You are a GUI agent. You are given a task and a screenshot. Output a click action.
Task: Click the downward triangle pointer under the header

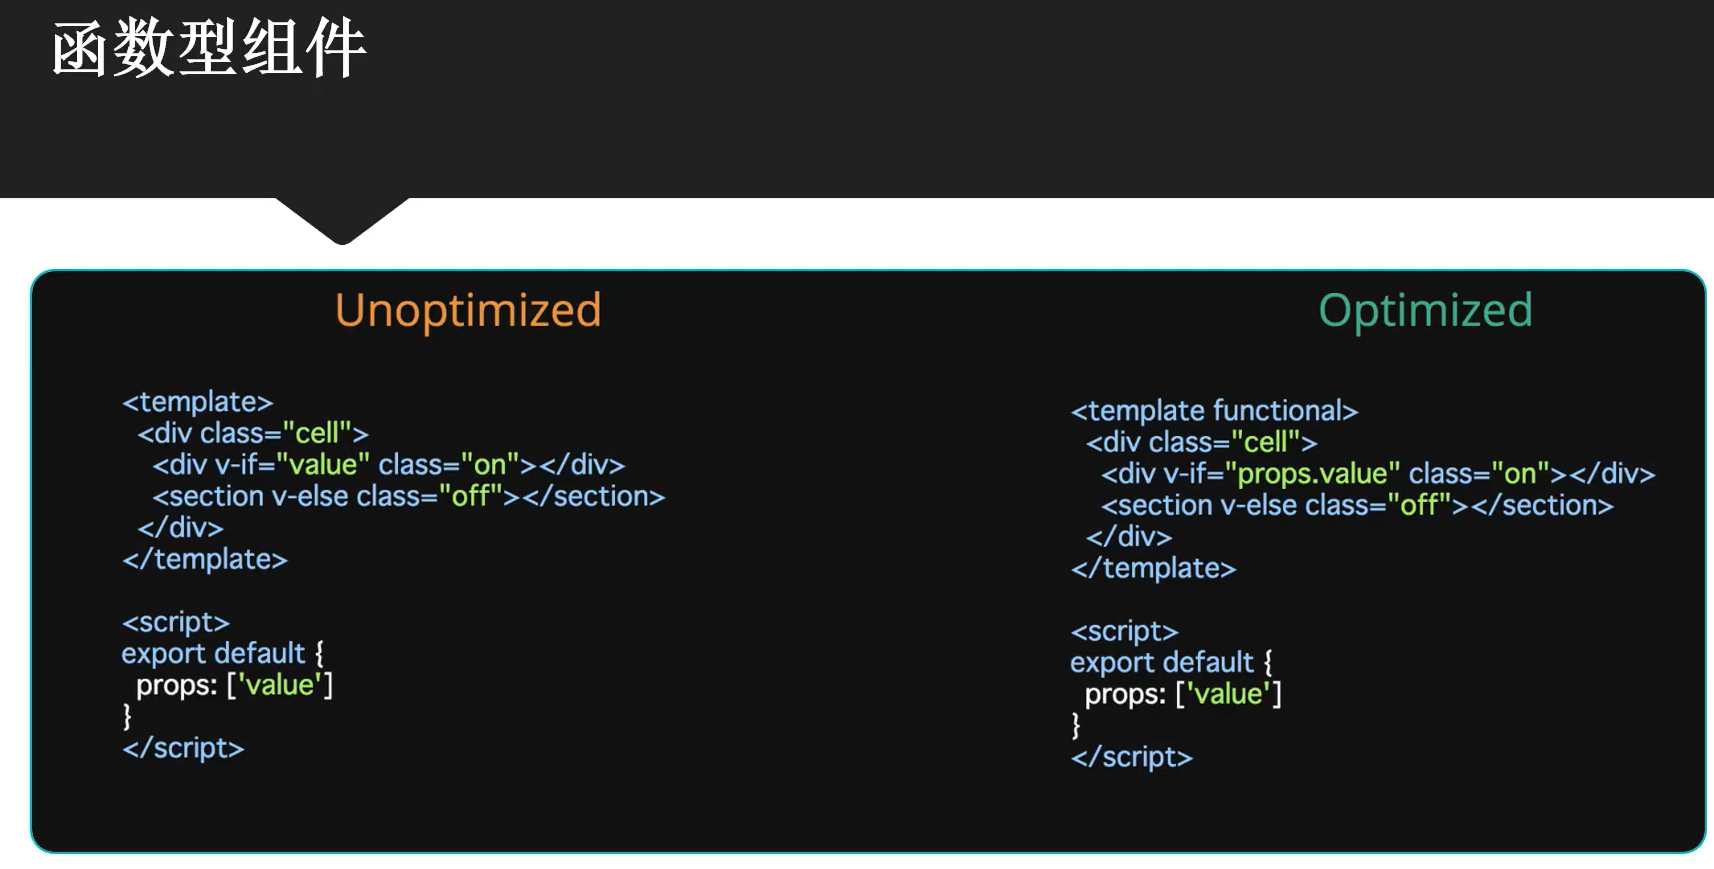(342, 221)
